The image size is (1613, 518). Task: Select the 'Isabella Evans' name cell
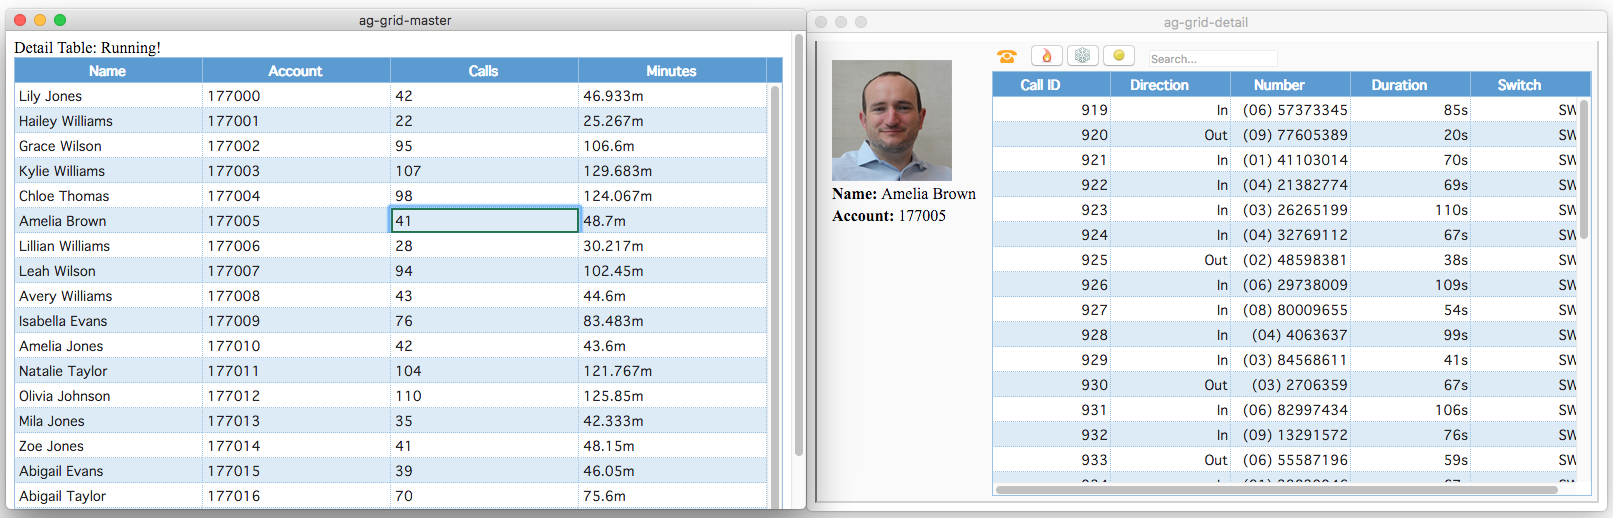tap(108, 321)
